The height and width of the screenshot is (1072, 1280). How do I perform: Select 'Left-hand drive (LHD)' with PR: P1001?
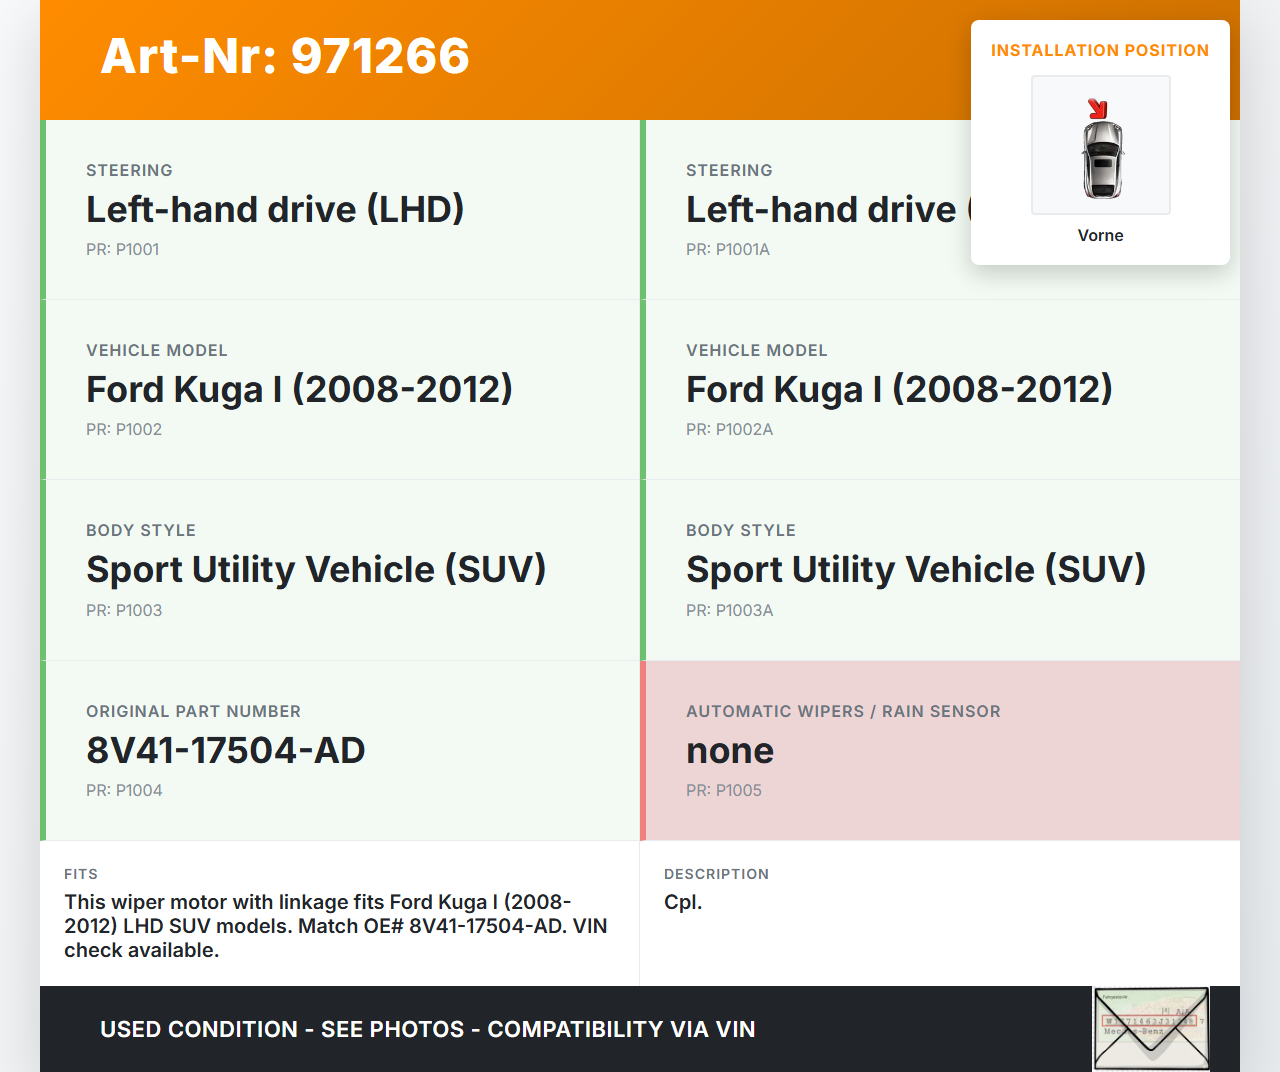[275, 210]
